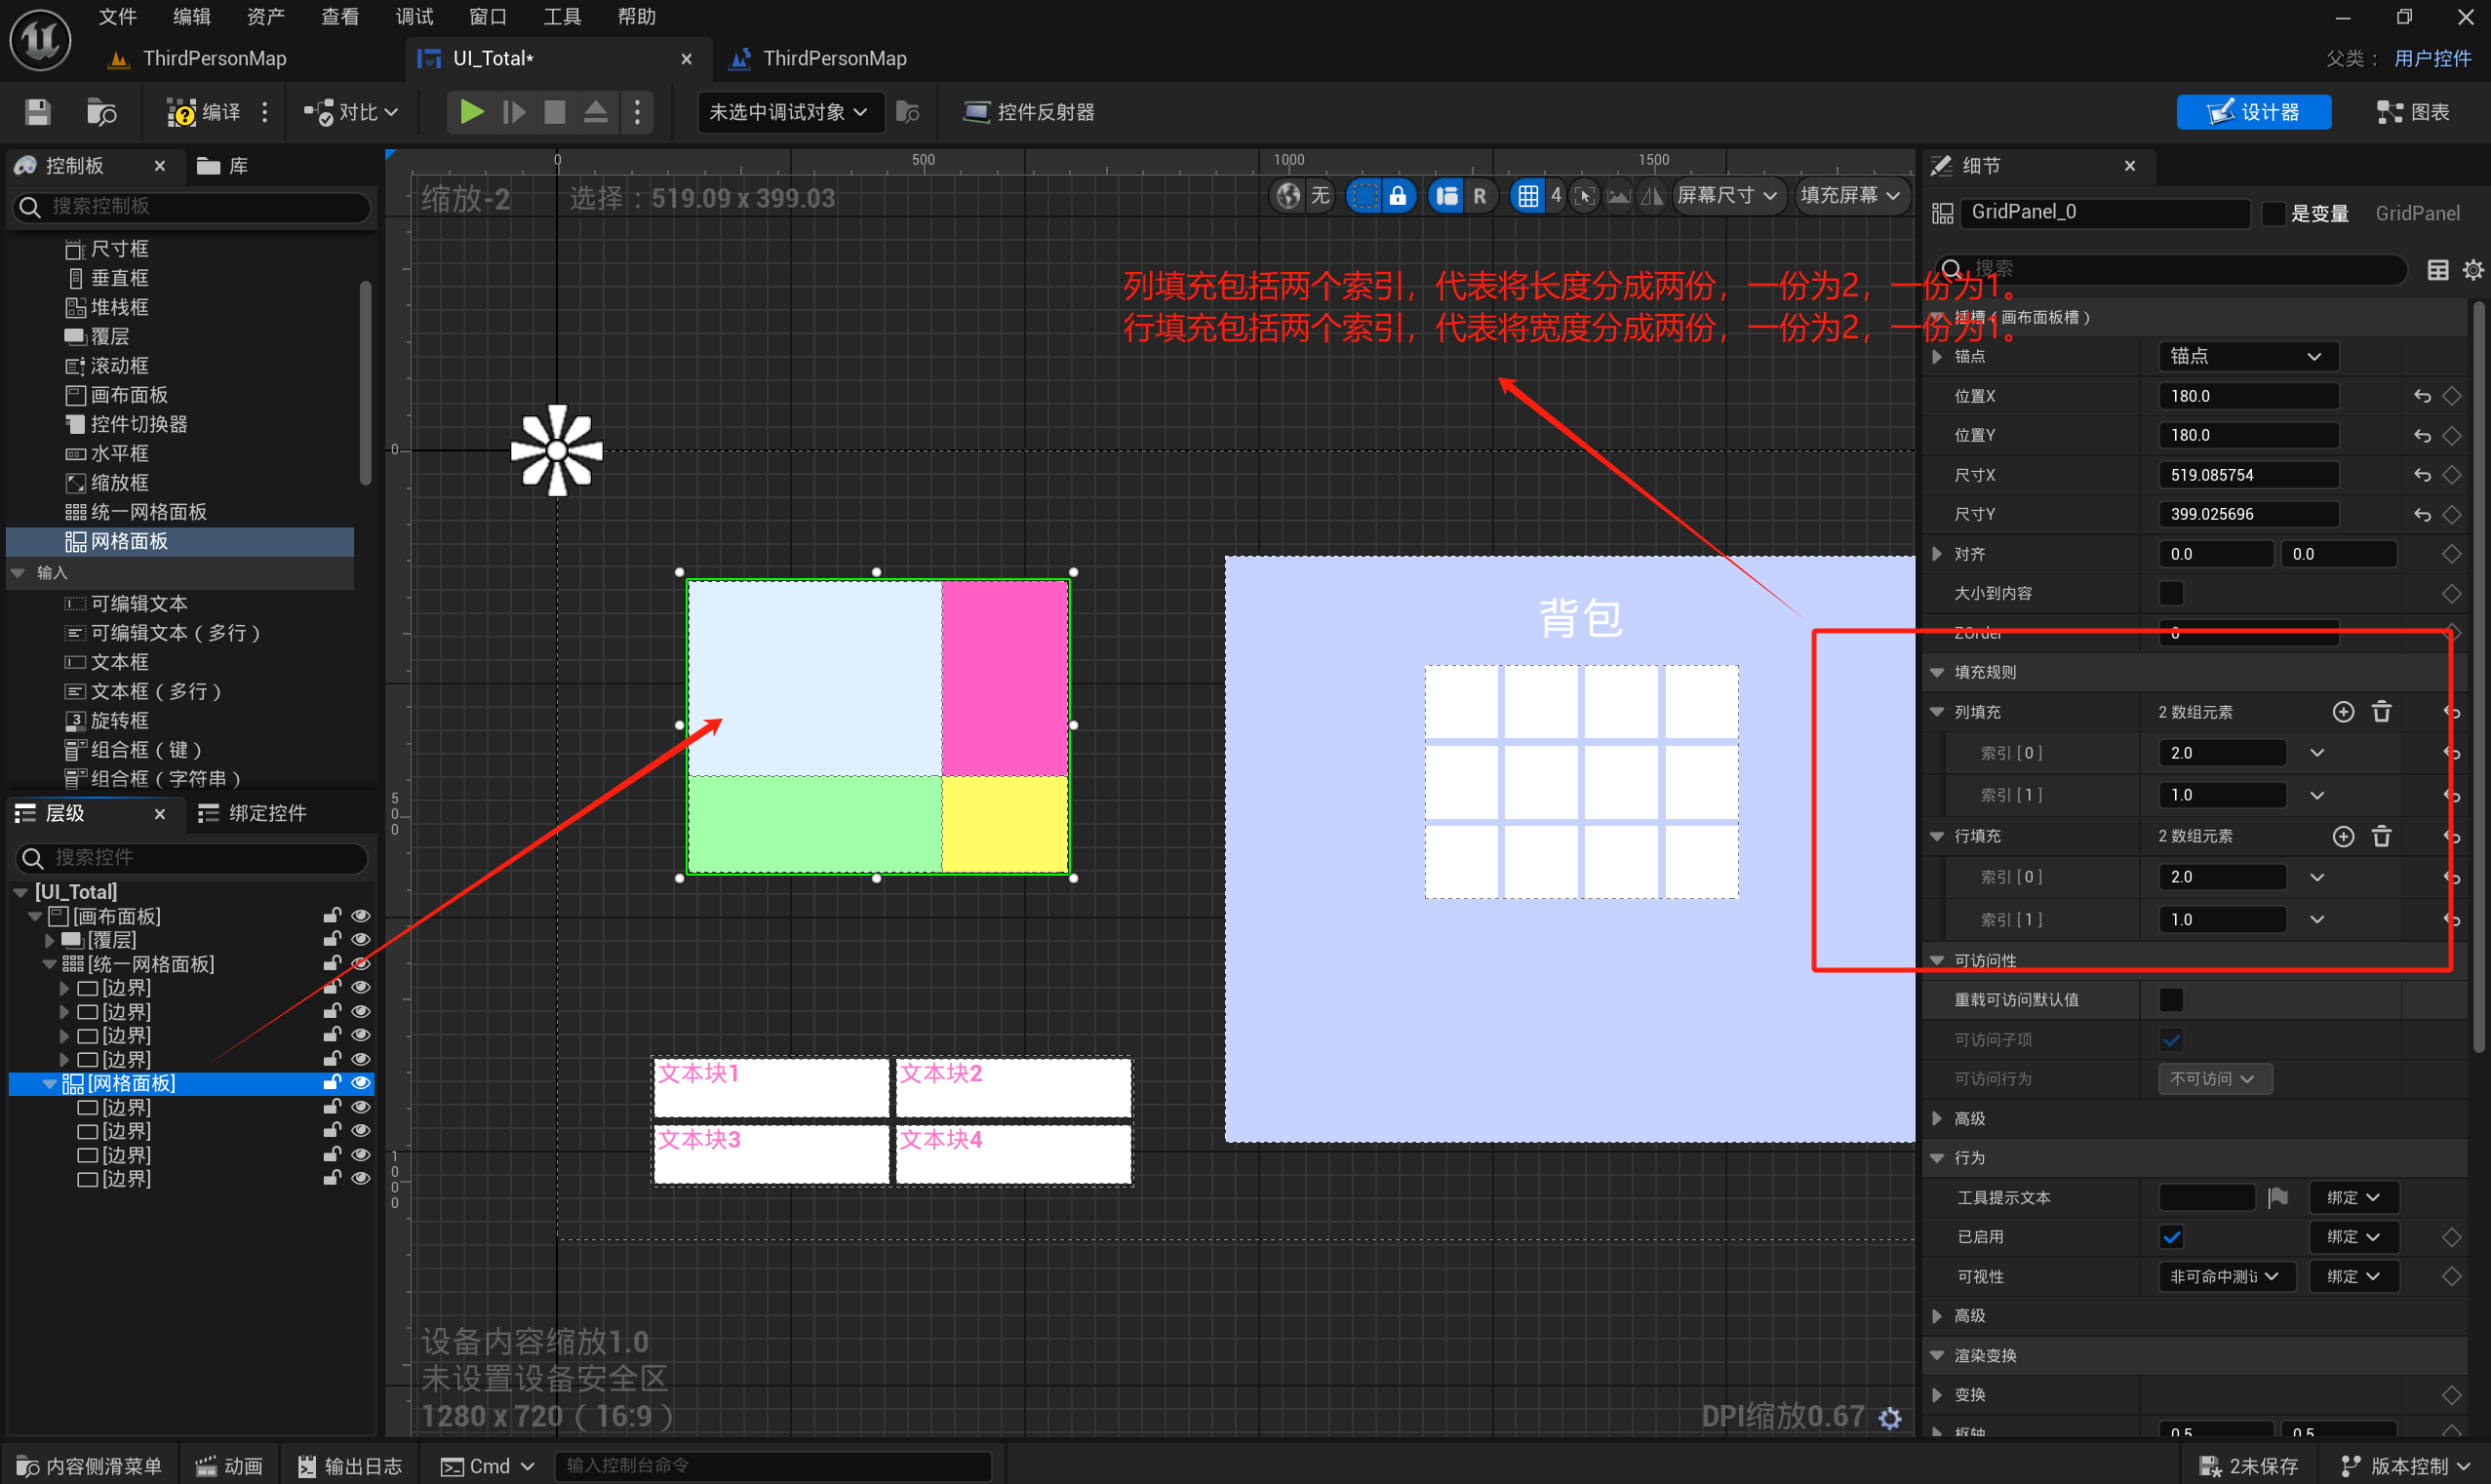Expand the 对齐 alignment property
This screenshot has width=2491, height=1484.
click(1937, 554)
